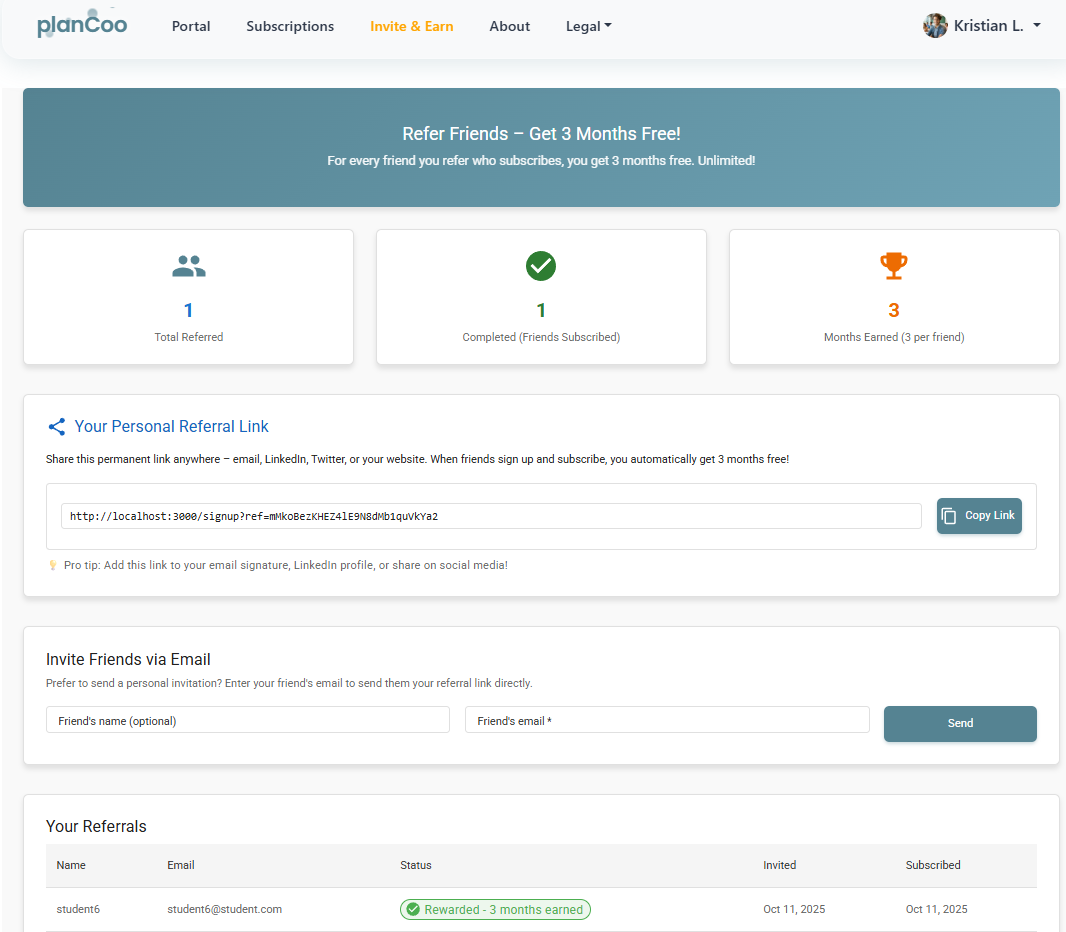Image resolution: width=1066 pixels, height=932 pixels.
Task: Click into the Friend's email field
Action: 666,720
